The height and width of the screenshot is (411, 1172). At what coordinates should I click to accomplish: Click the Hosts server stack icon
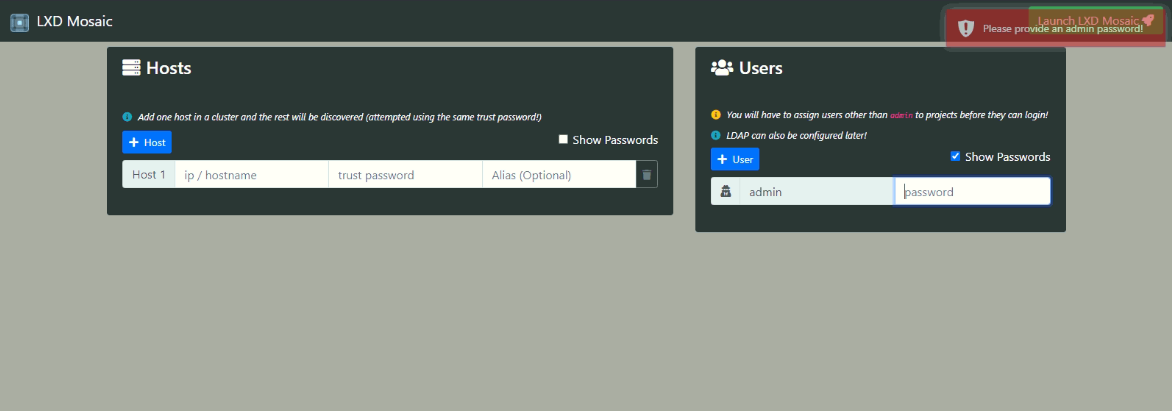tap(132, 68)
